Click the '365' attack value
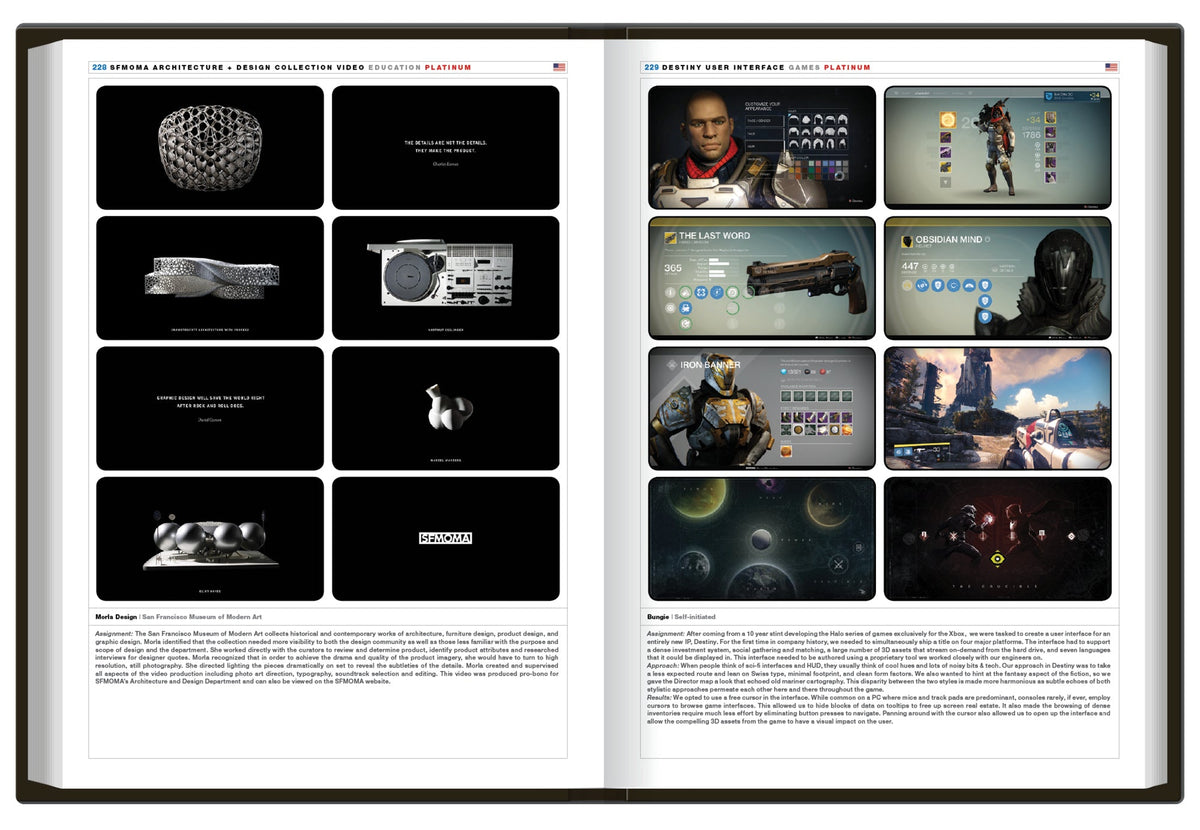 pos(674,269)
